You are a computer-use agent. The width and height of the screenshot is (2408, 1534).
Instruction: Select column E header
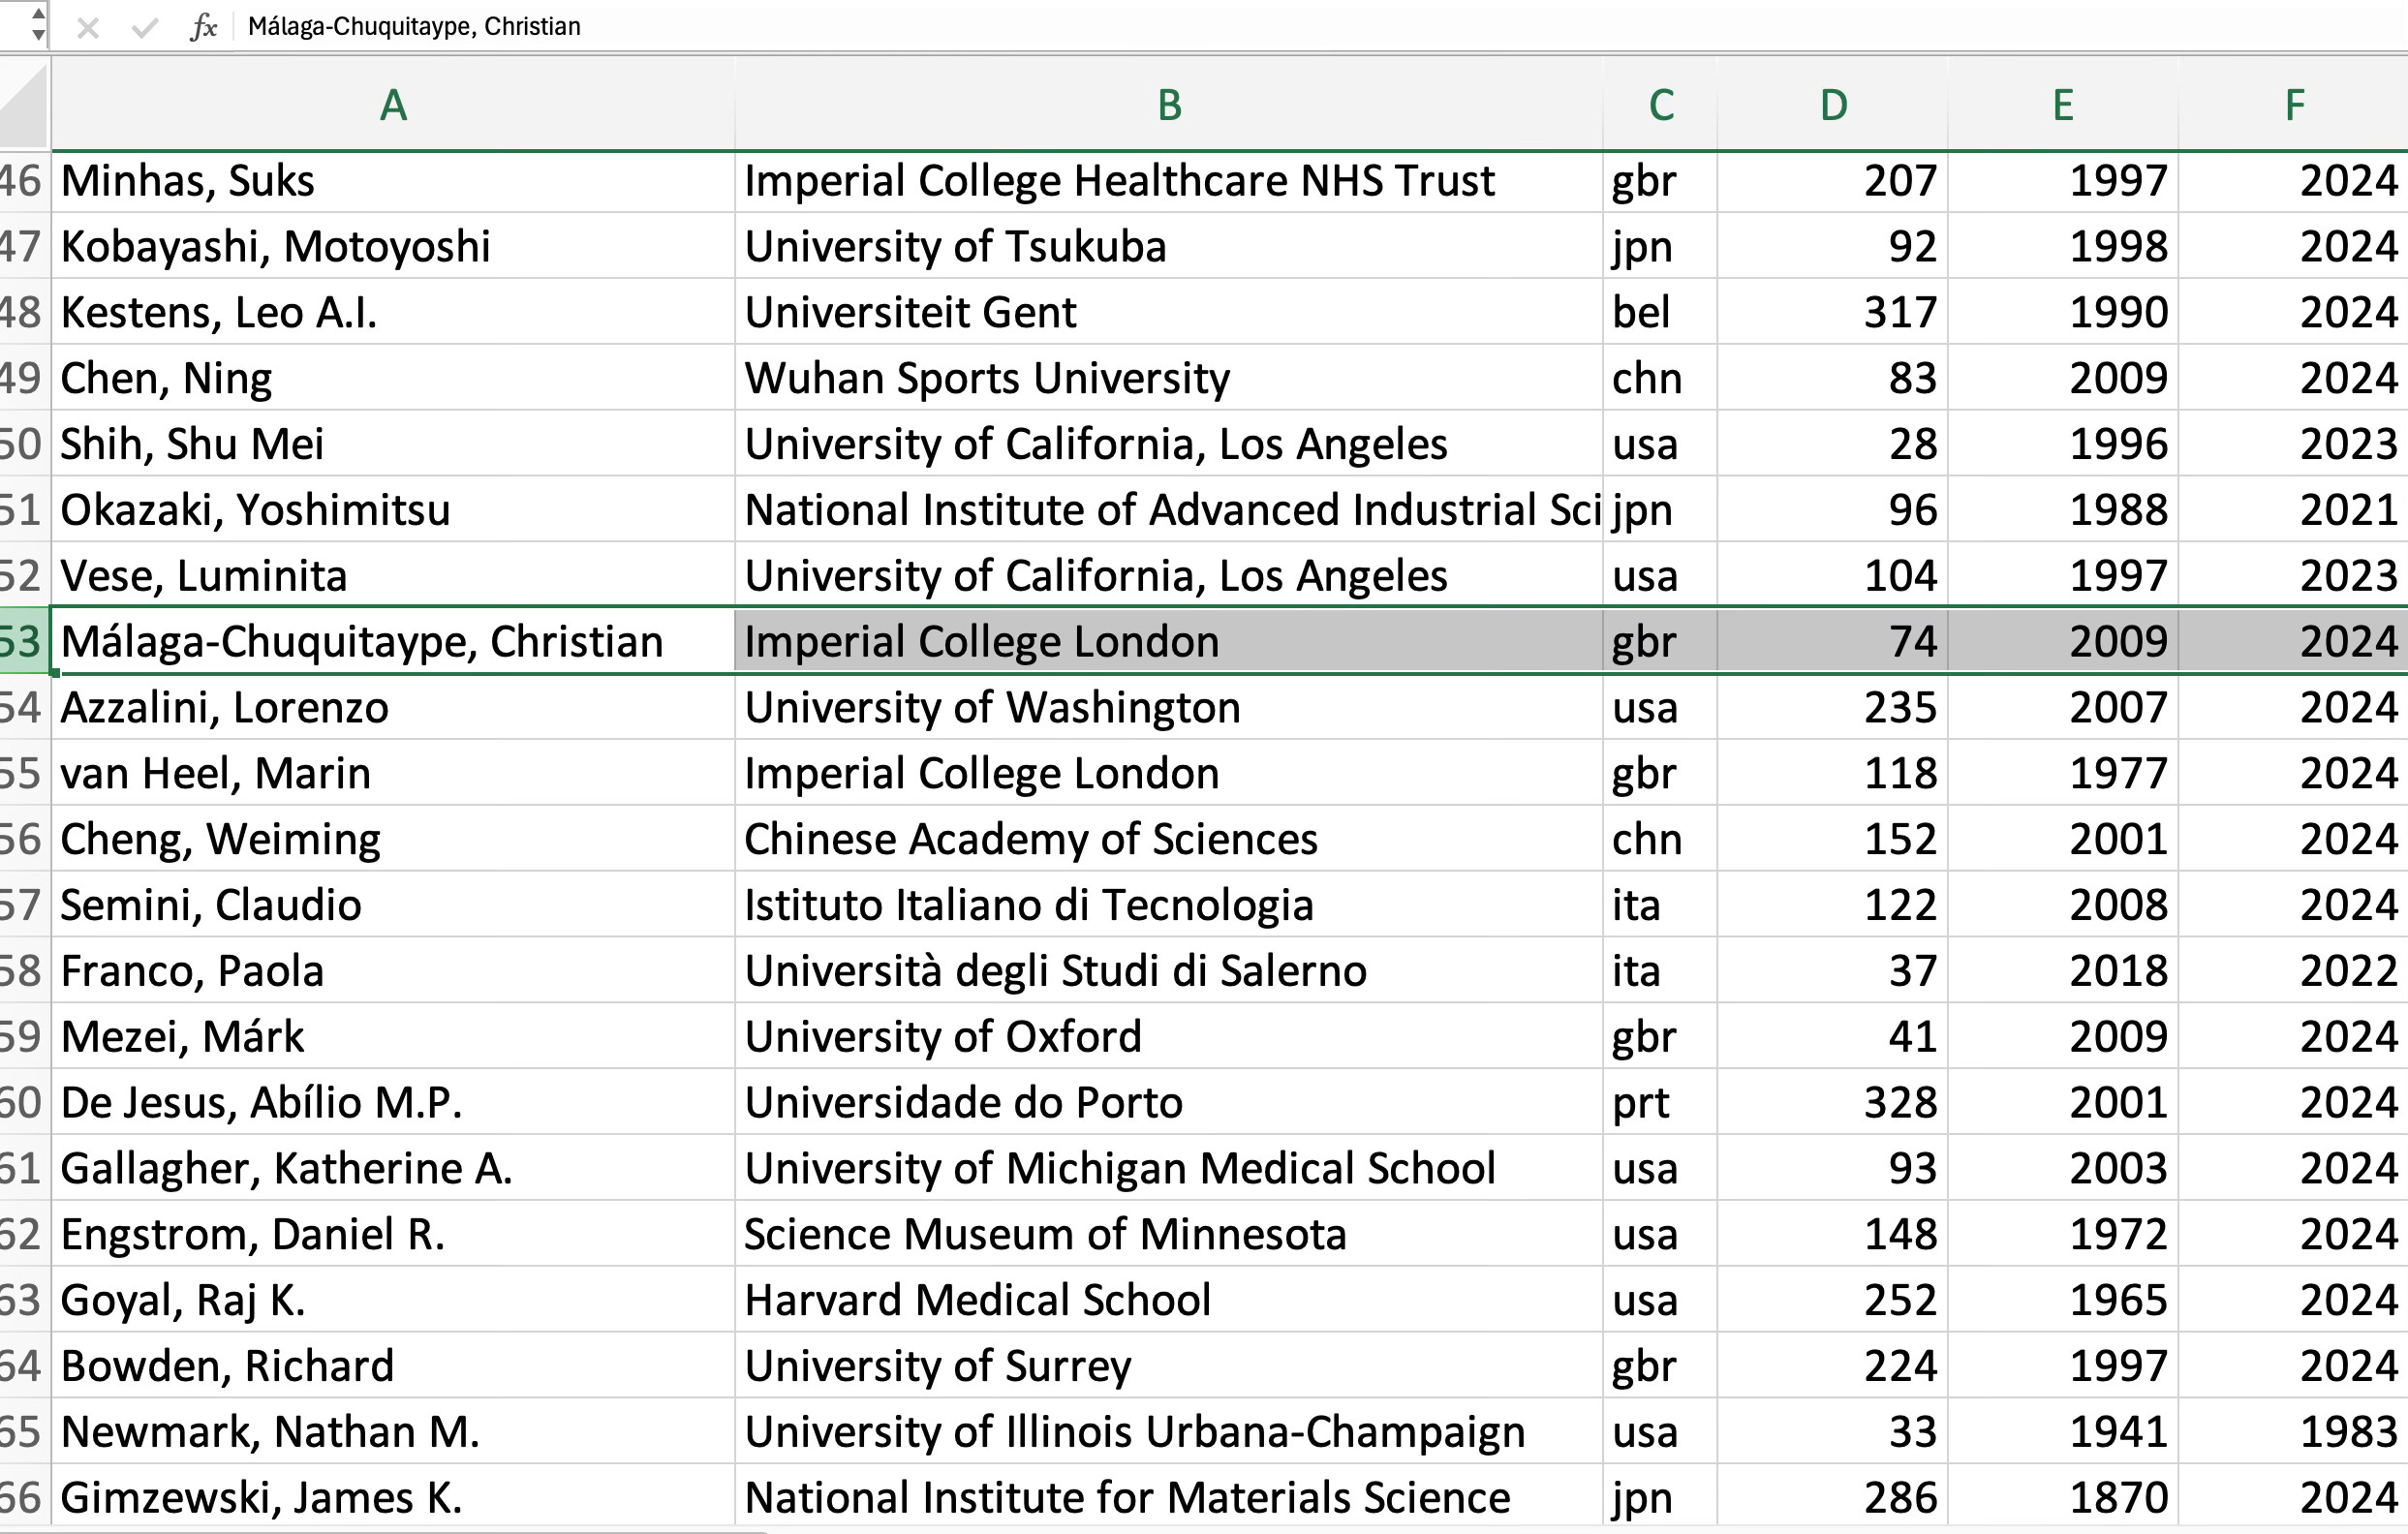(x=2062, y=106)
